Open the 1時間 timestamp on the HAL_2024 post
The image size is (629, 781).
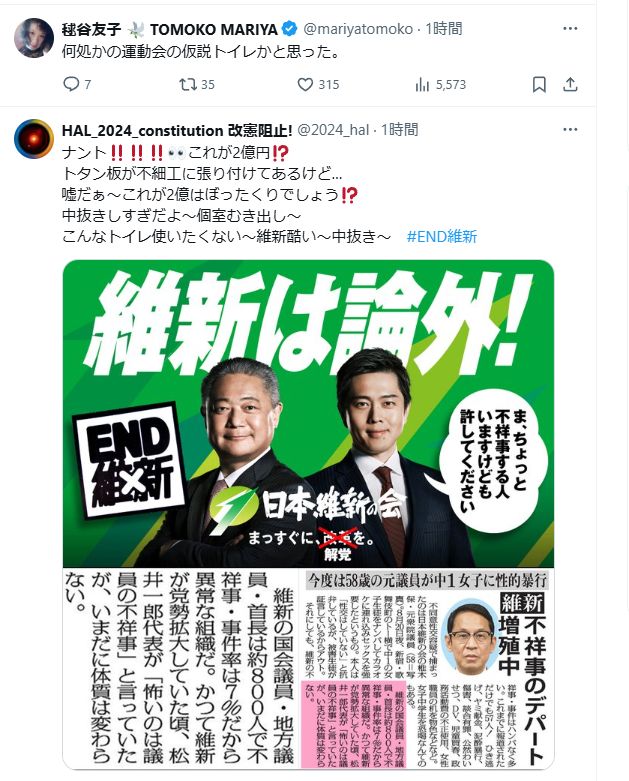399,130
